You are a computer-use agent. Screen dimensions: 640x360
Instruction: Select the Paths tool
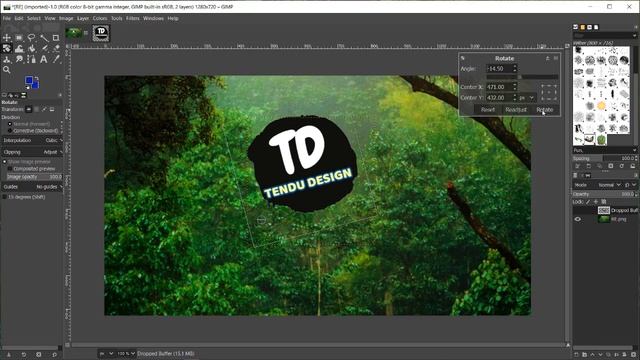pos(31,59)
